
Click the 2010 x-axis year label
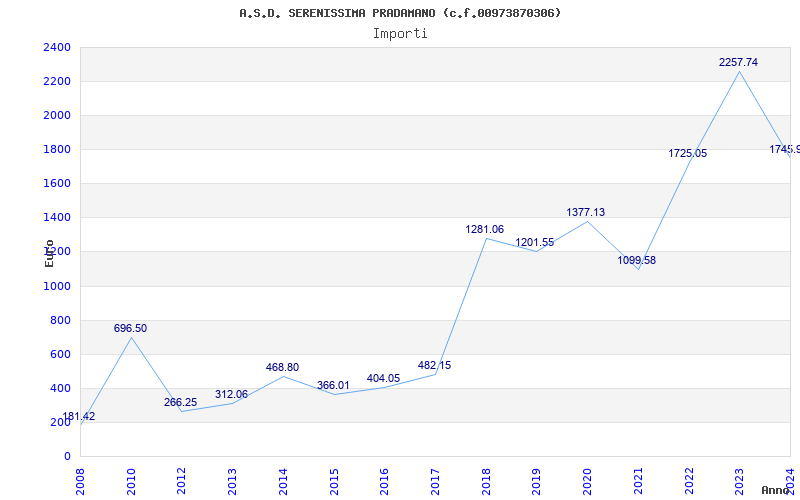tap(131, 481)
